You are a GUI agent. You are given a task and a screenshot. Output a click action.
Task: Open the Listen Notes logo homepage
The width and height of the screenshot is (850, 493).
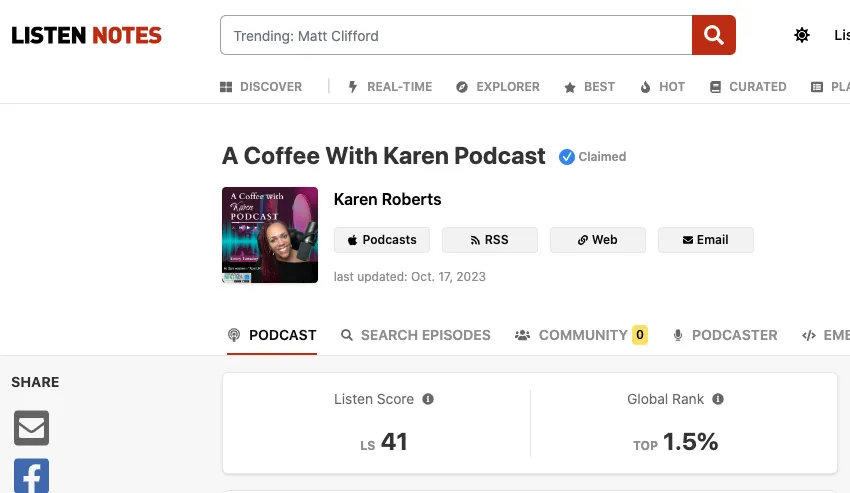(x=87, y=36)
